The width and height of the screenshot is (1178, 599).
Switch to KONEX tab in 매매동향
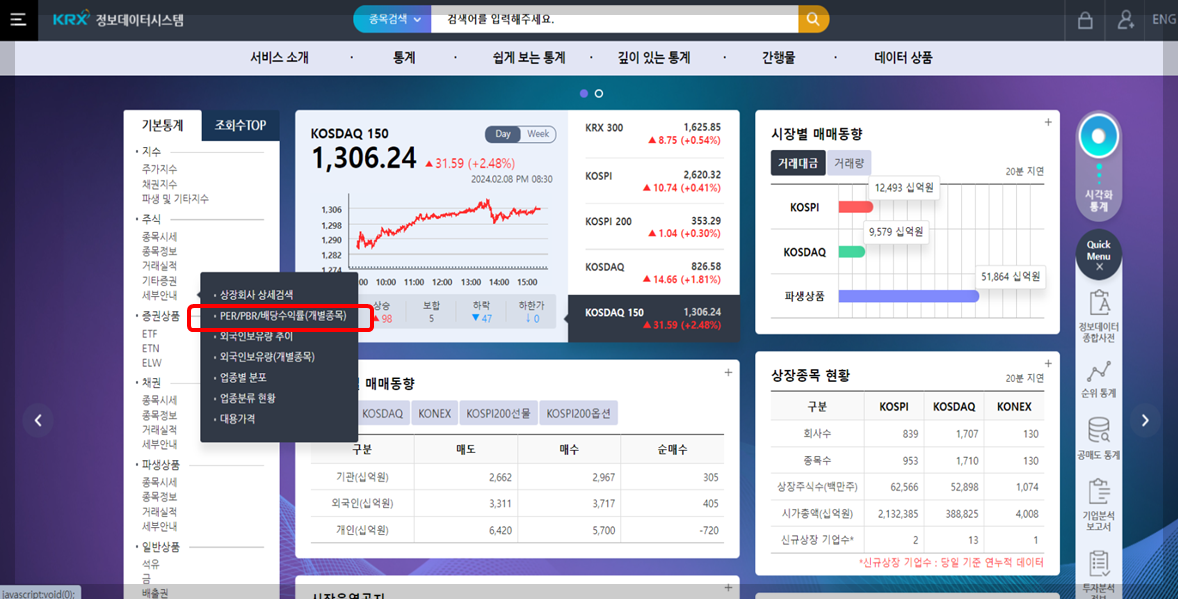[434, 413]
